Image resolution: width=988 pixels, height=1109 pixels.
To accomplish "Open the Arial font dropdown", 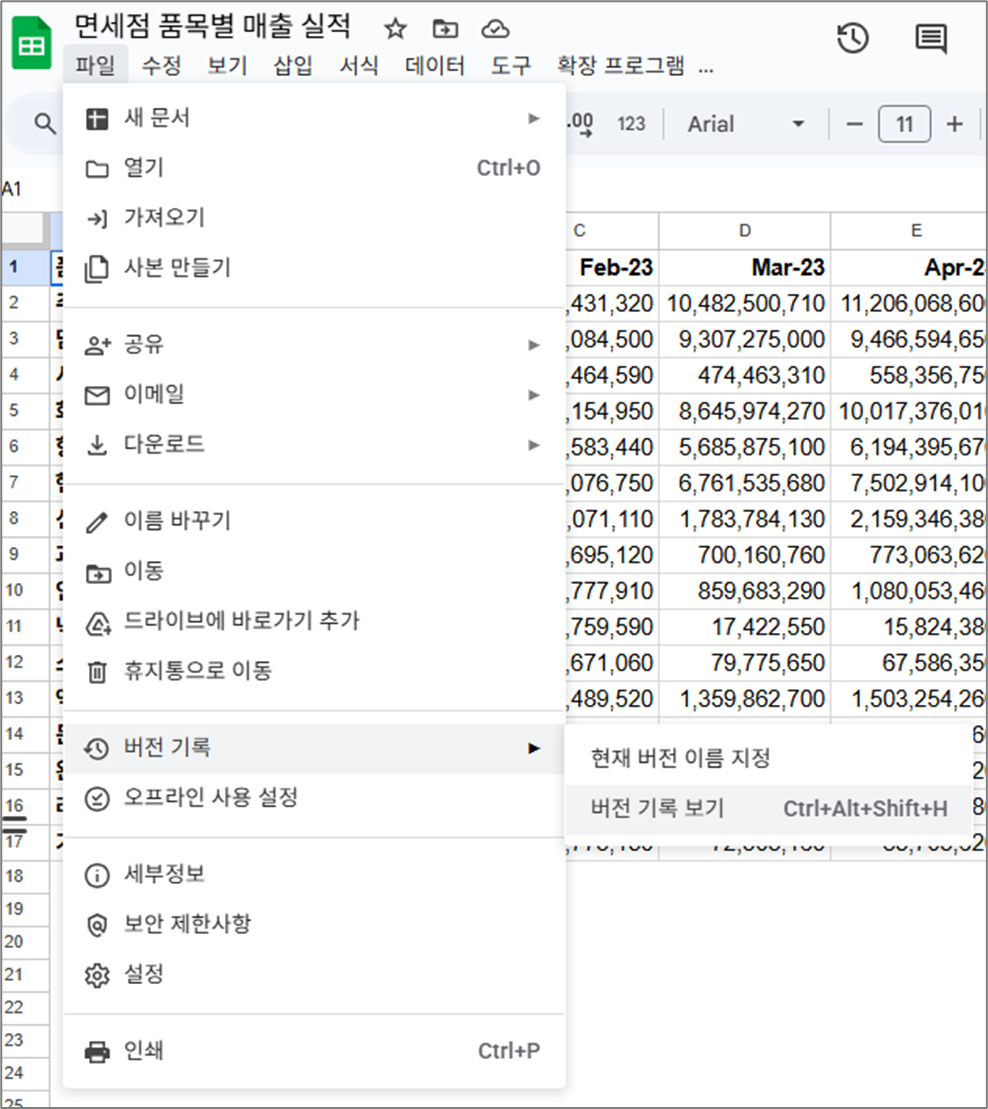I will 745,124.
